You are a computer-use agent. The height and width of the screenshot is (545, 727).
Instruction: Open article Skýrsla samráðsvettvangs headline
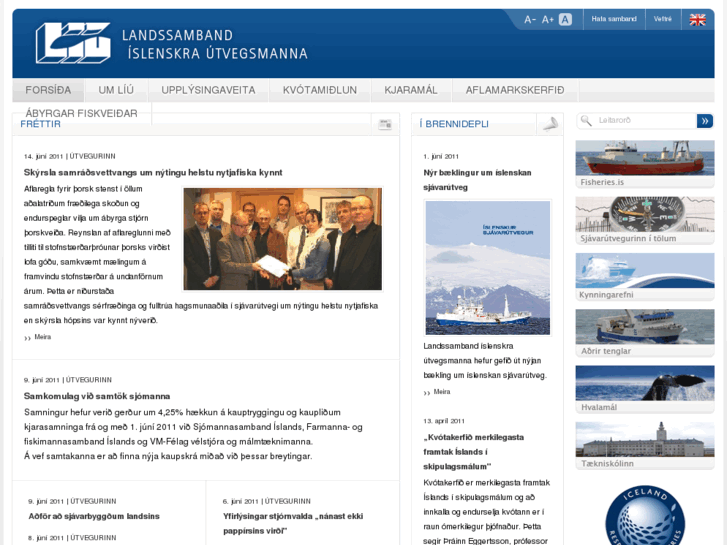[153, 173]
